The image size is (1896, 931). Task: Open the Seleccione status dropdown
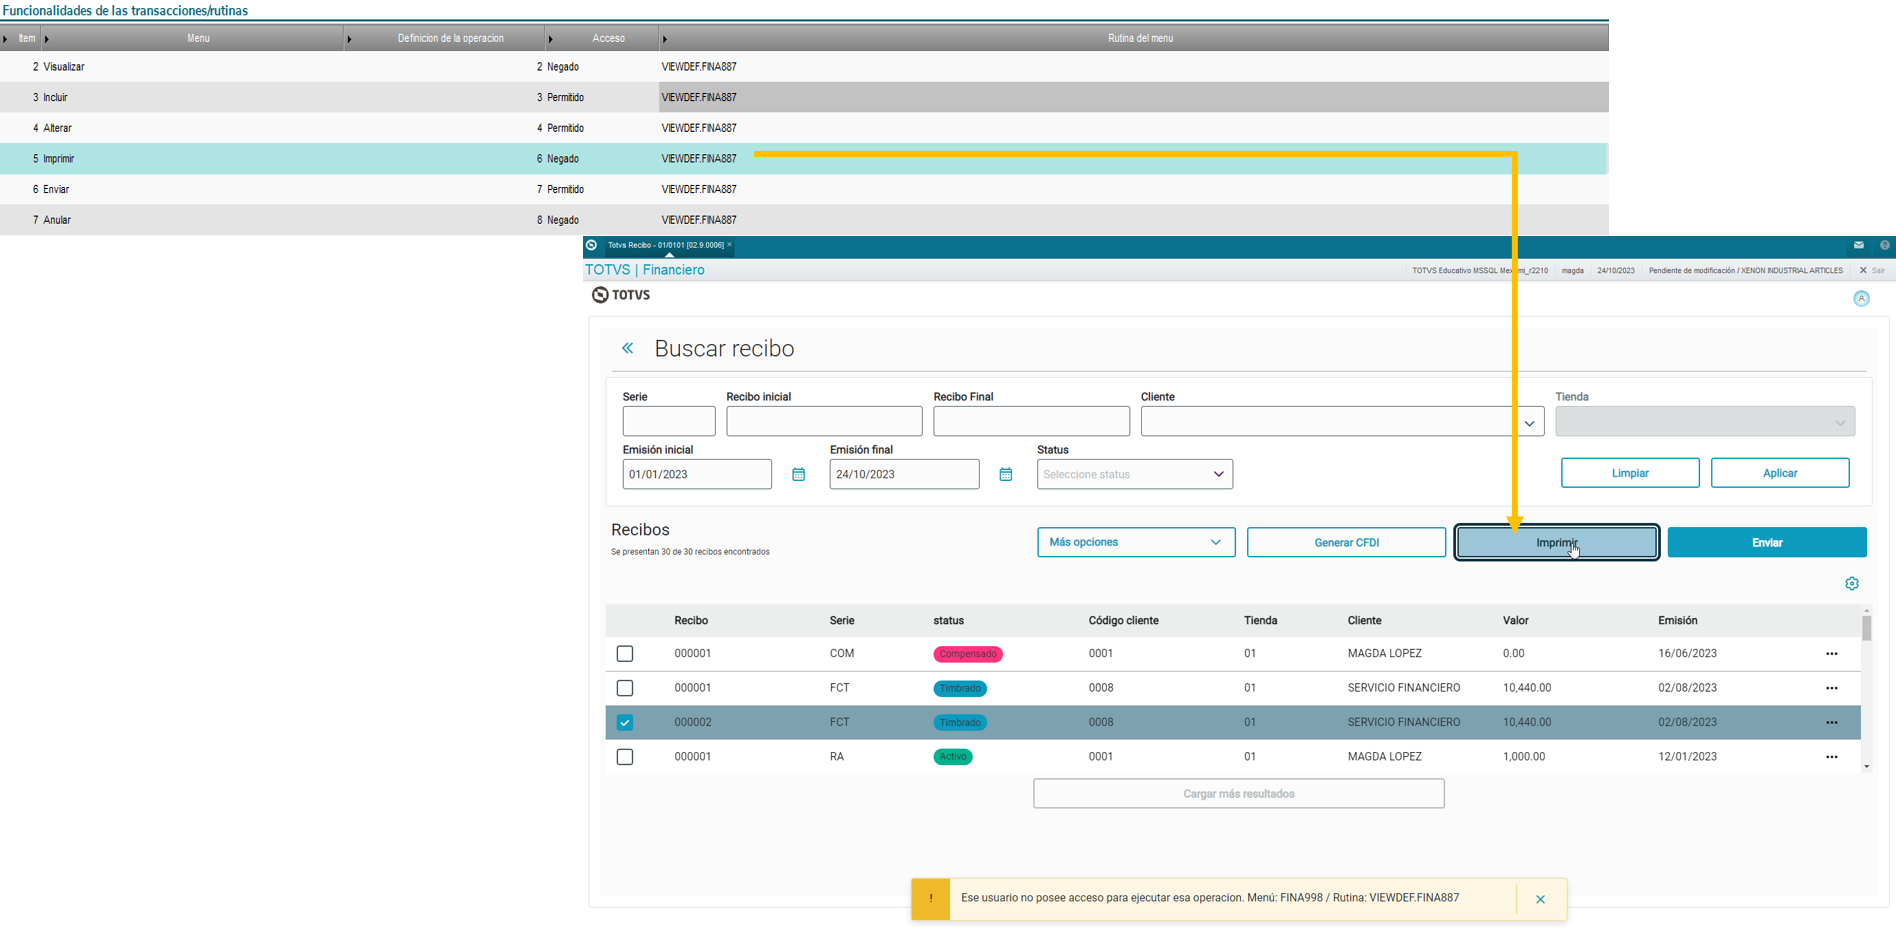(x=1135, y=474)
